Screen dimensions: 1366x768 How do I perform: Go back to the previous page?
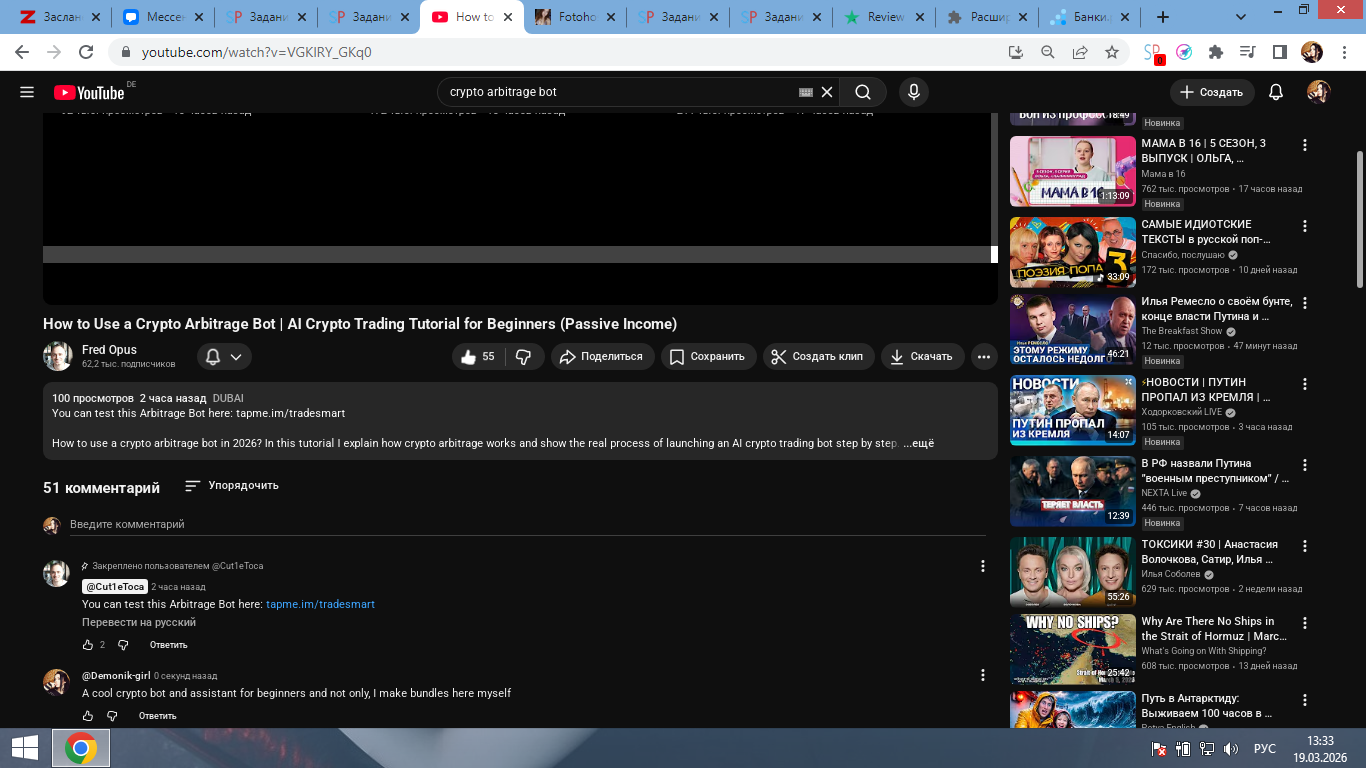[x=24, y=52]
